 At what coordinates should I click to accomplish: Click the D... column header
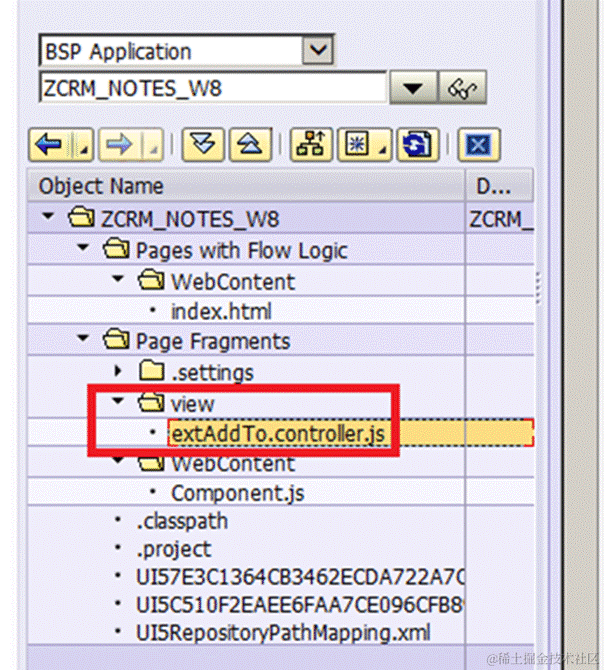[x=499, y=186]
